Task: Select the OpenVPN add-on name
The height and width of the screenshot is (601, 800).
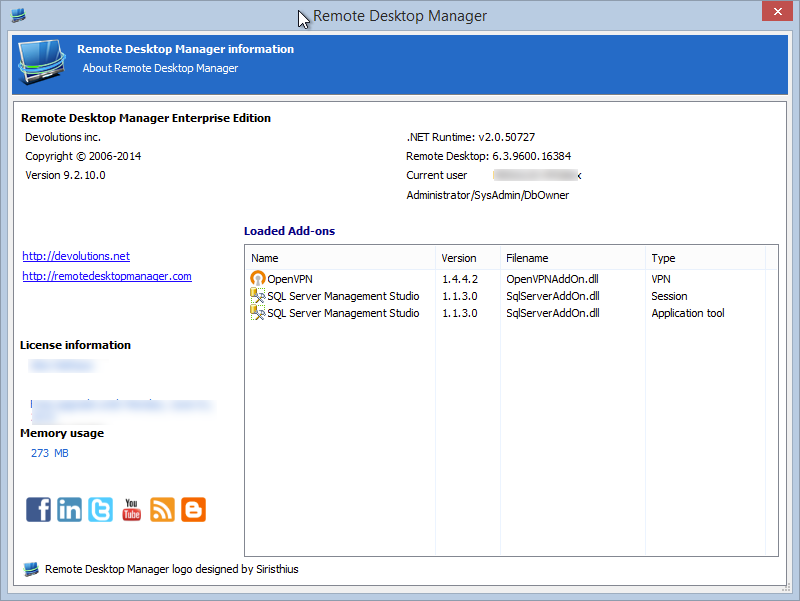Action: (290, 279)
